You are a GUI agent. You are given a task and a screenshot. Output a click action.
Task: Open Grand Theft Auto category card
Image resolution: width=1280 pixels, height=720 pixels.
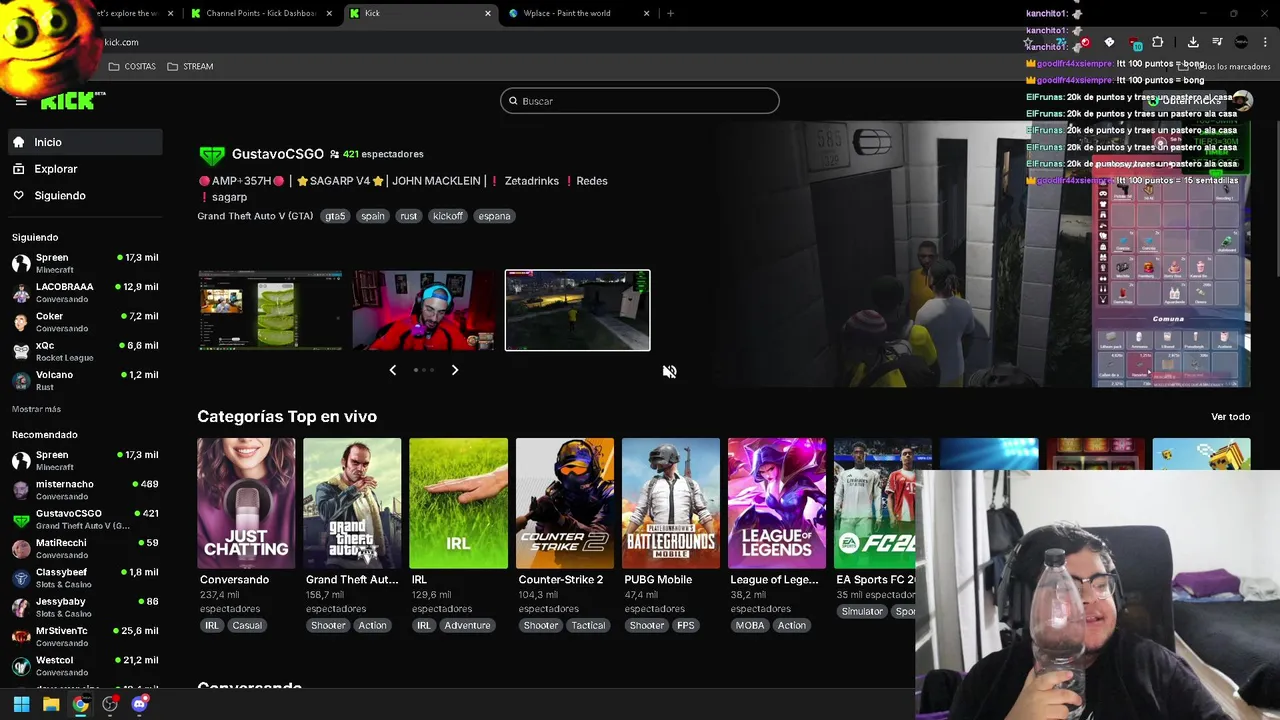[352, 503]
